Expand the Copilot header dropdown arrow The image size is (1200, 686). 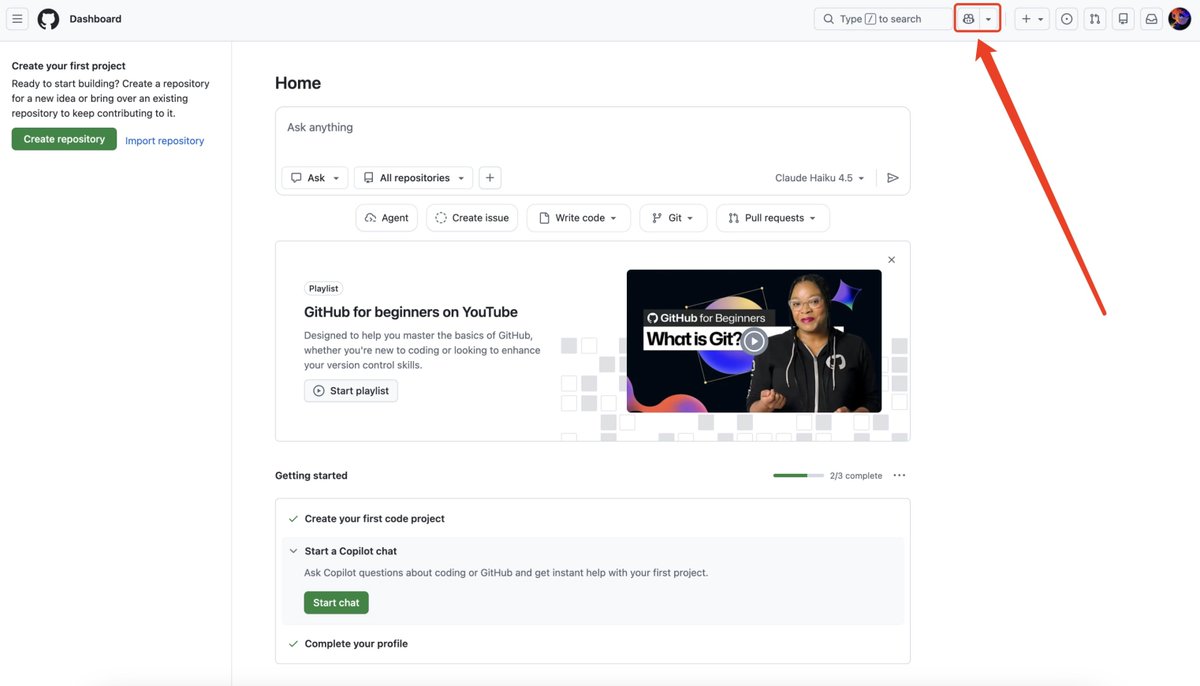point(988,19)
